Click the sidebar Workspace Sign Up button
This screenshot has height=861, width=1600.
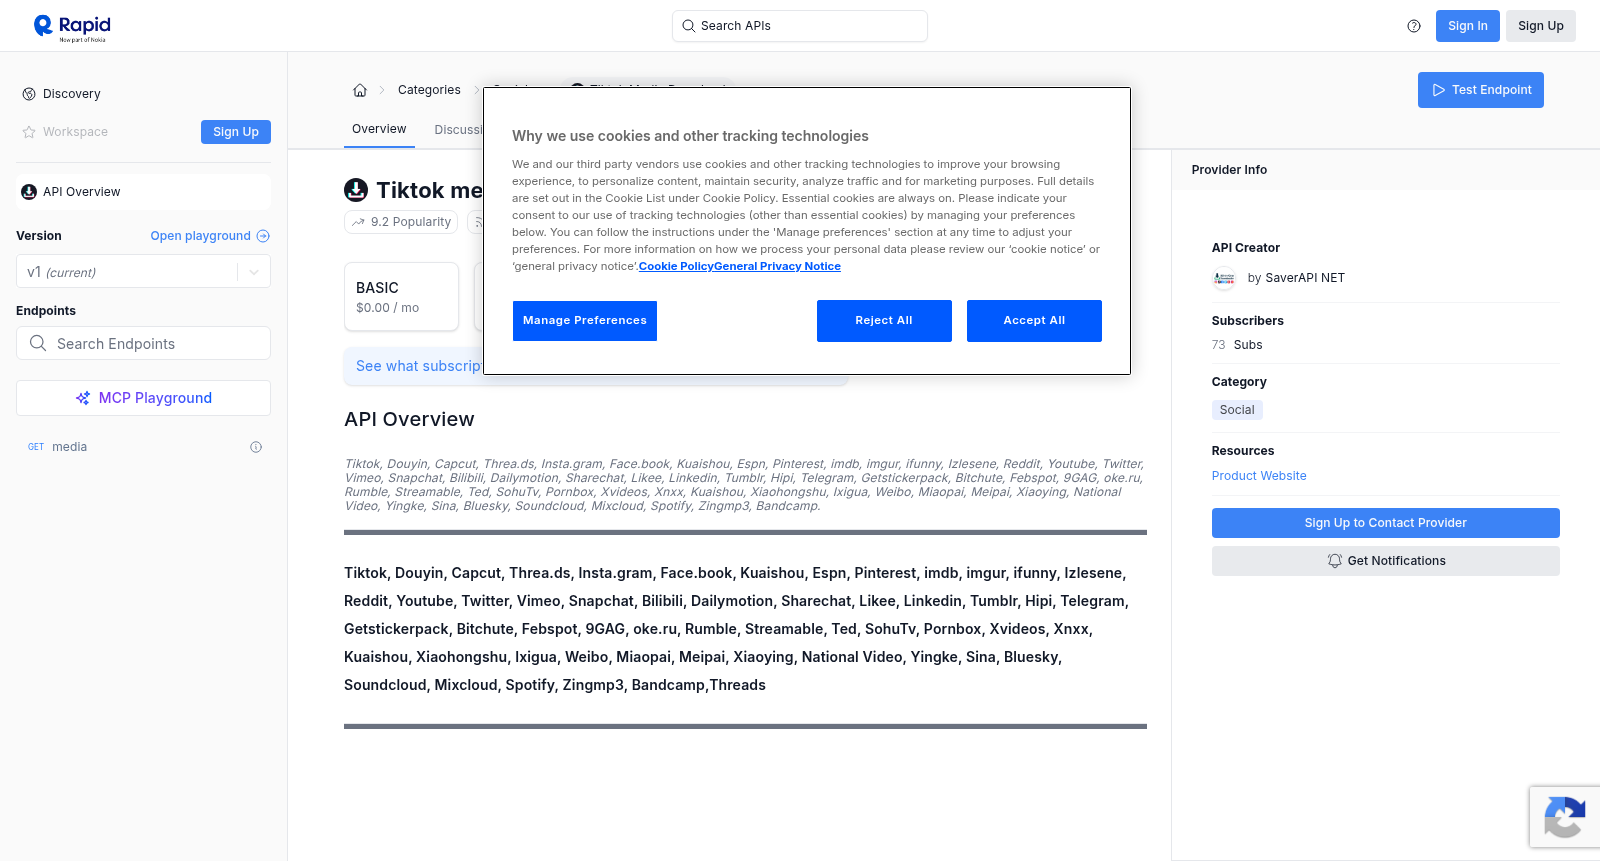click(236, 132)
